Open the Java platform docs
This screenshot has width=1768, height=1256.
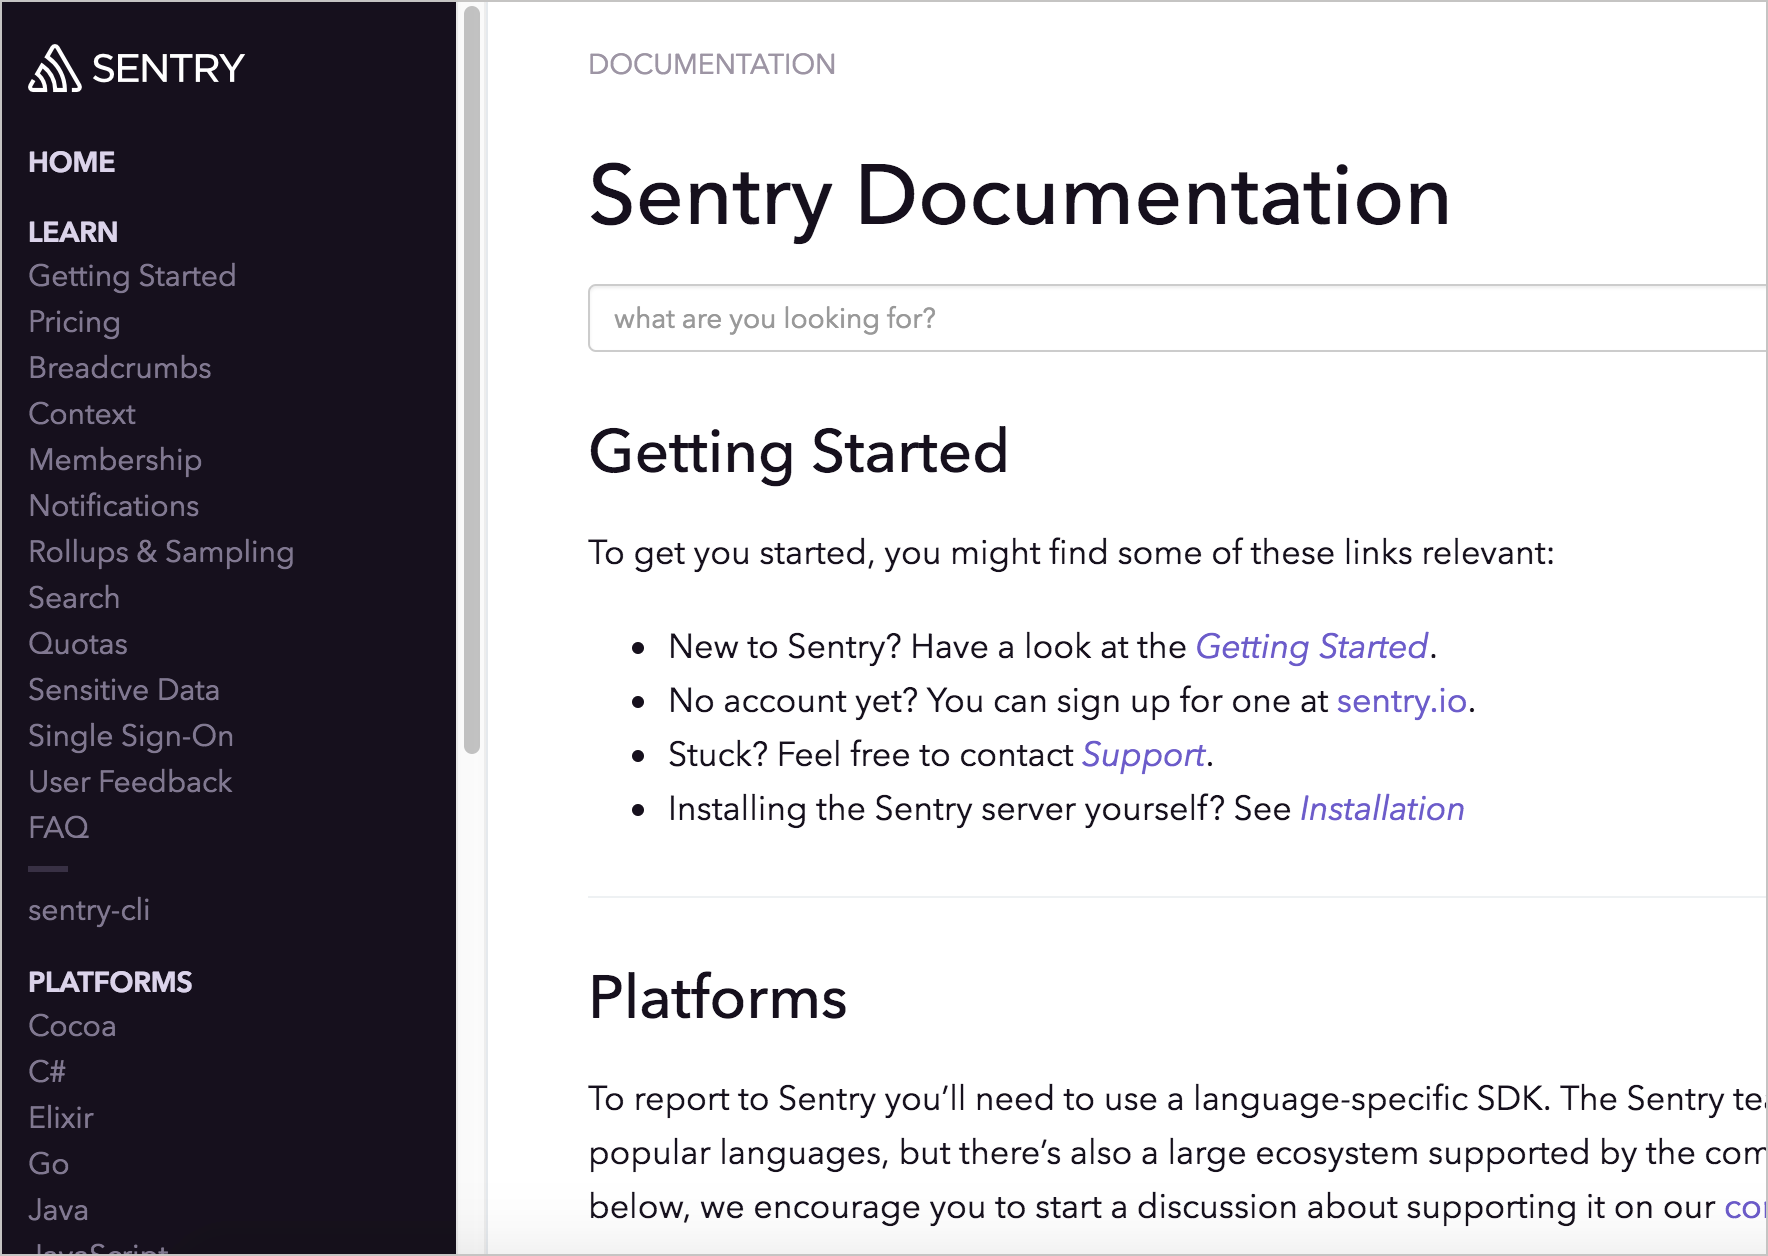tap(58, 1210)
